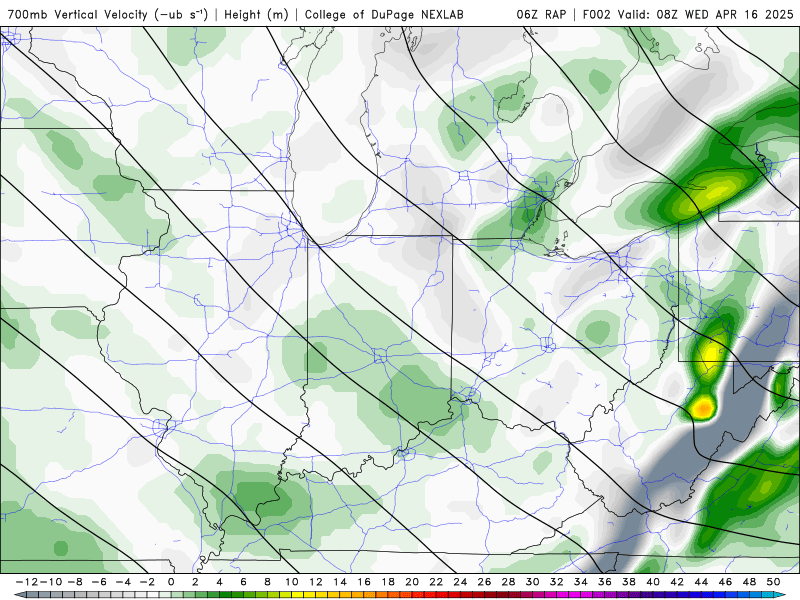
Task: Click the 4 label on color scale
Action: pyautogui.click(x=219, y=582)
